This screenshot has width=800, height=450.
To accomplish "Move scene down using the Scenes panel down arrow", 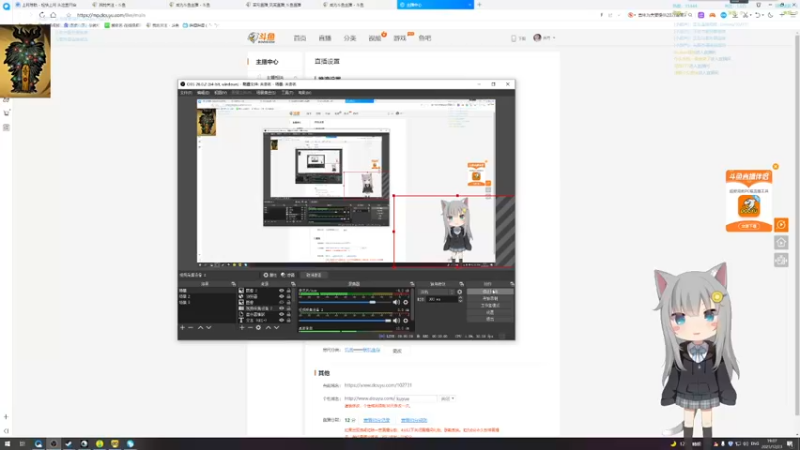I will coord(209,328).
